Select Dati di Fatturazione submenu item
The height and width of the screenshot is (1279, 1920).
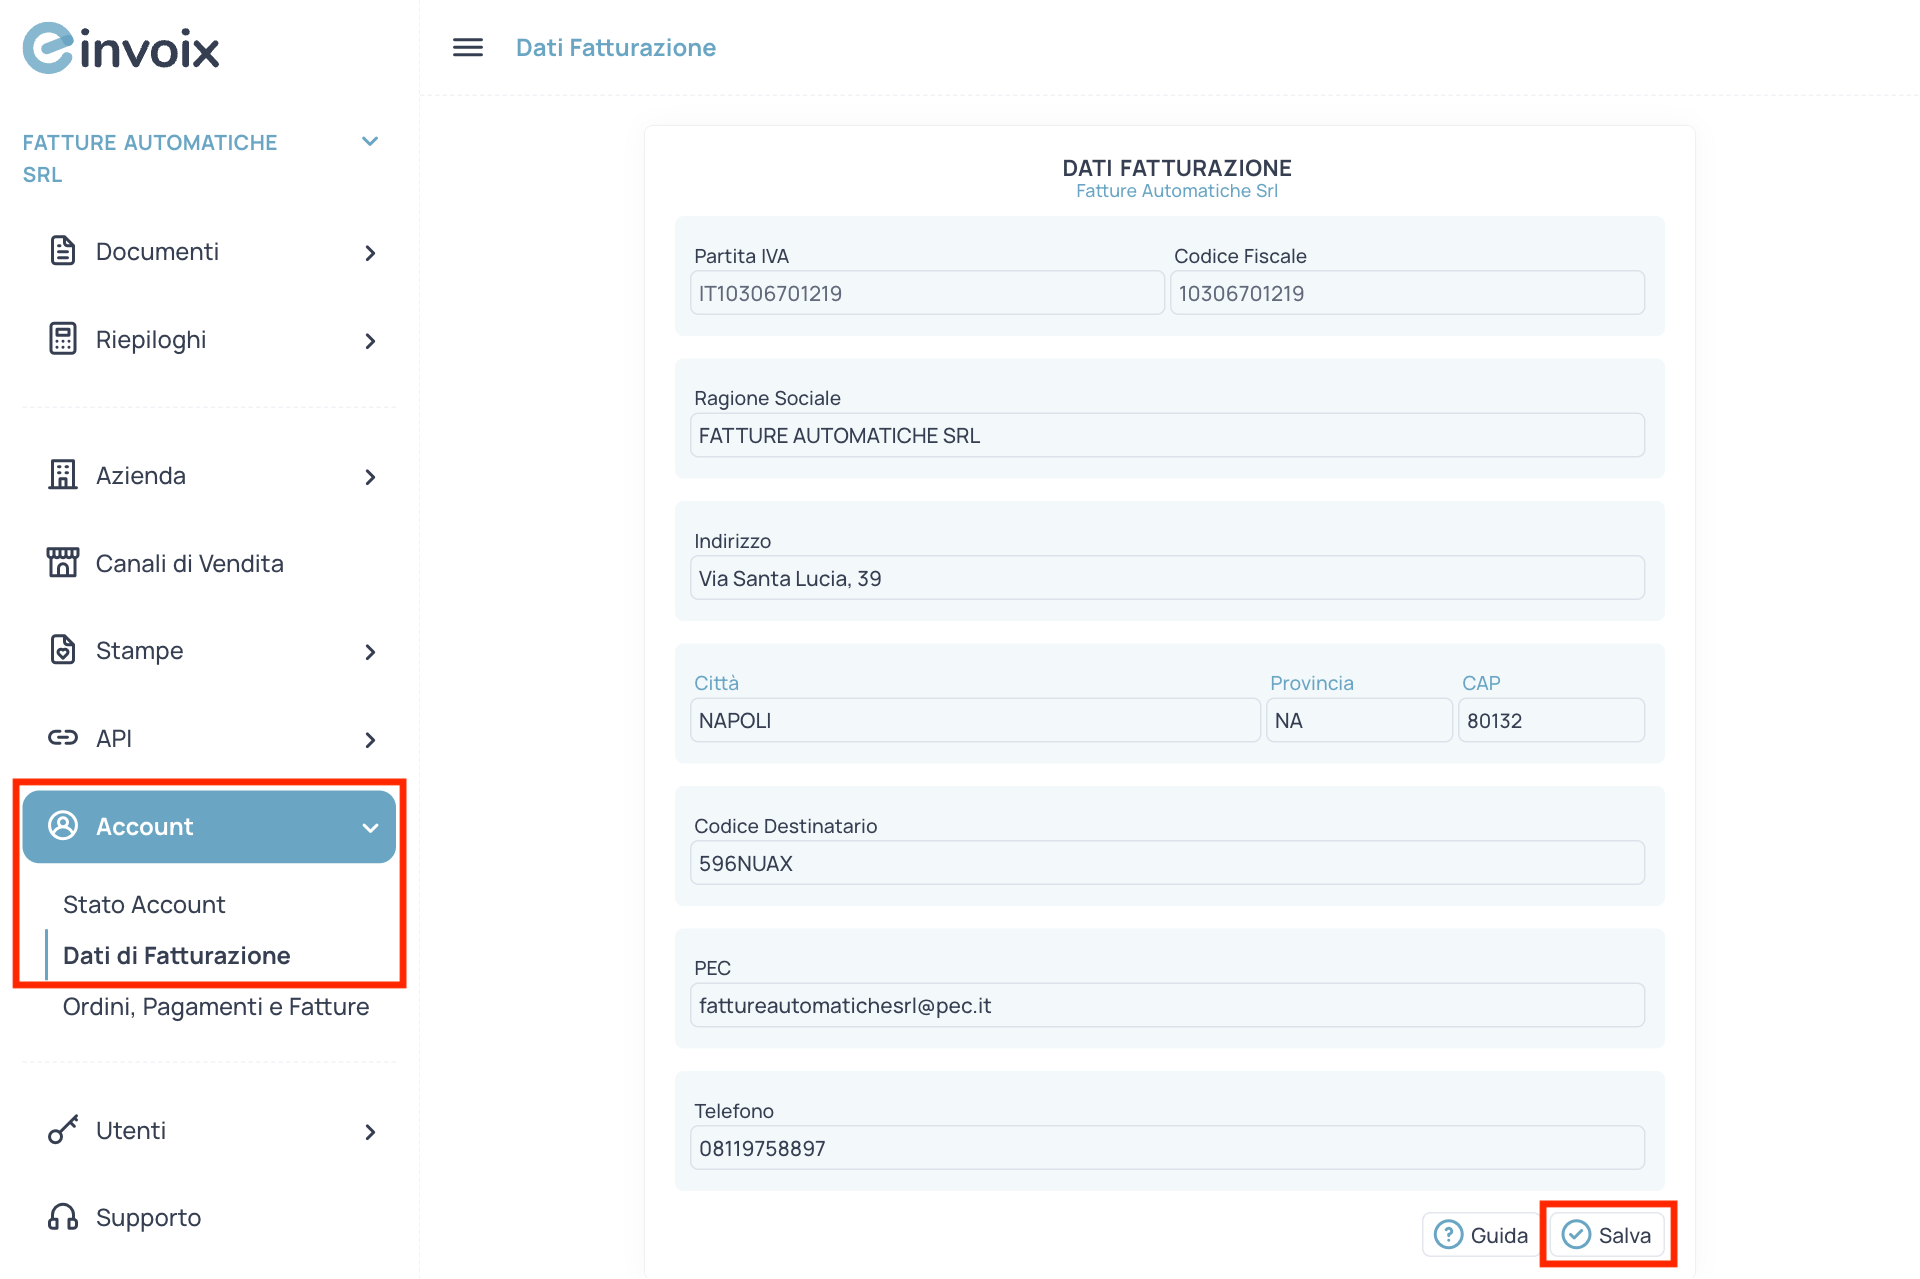(x=176, y=955)
